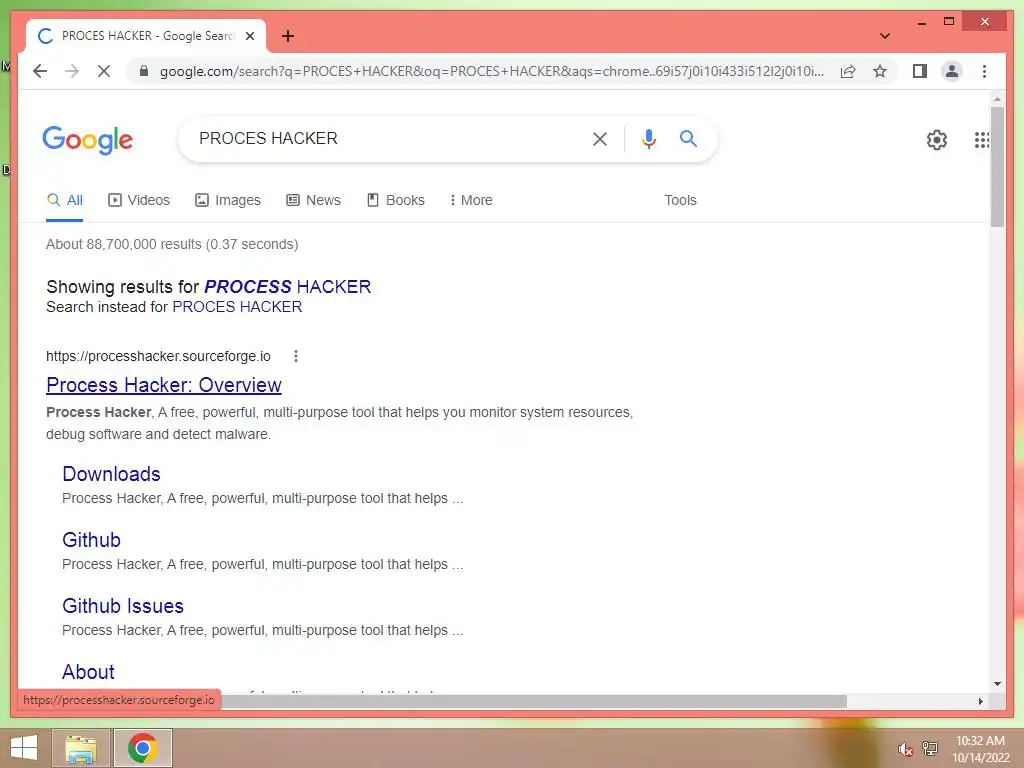
Task: Open result options next to sourceforge URL
Action: [296, 356]
